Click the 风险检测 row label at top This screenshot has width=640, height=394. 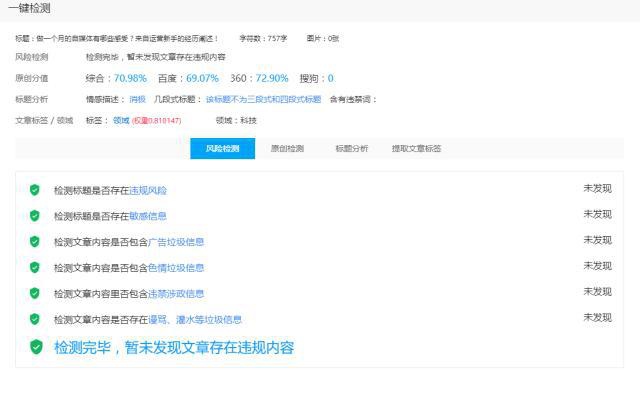[32, 57]
